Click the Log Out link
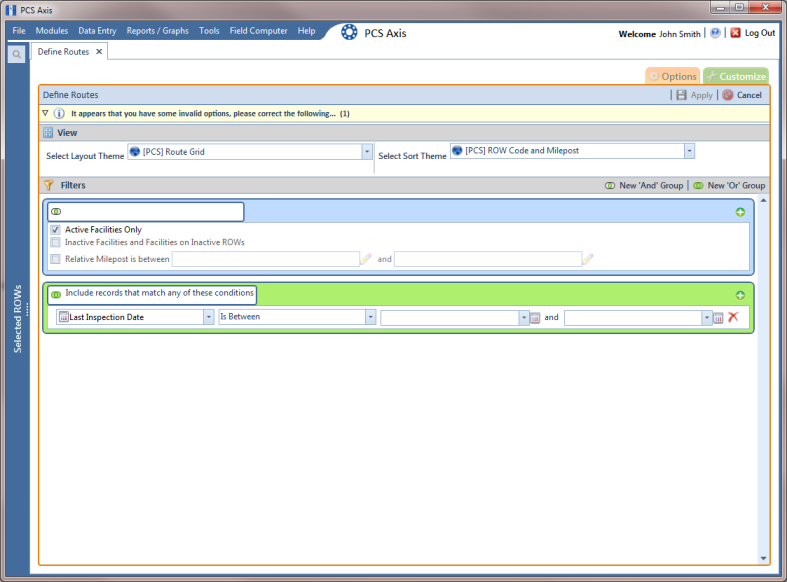787x582 pixels. point(760,33)
